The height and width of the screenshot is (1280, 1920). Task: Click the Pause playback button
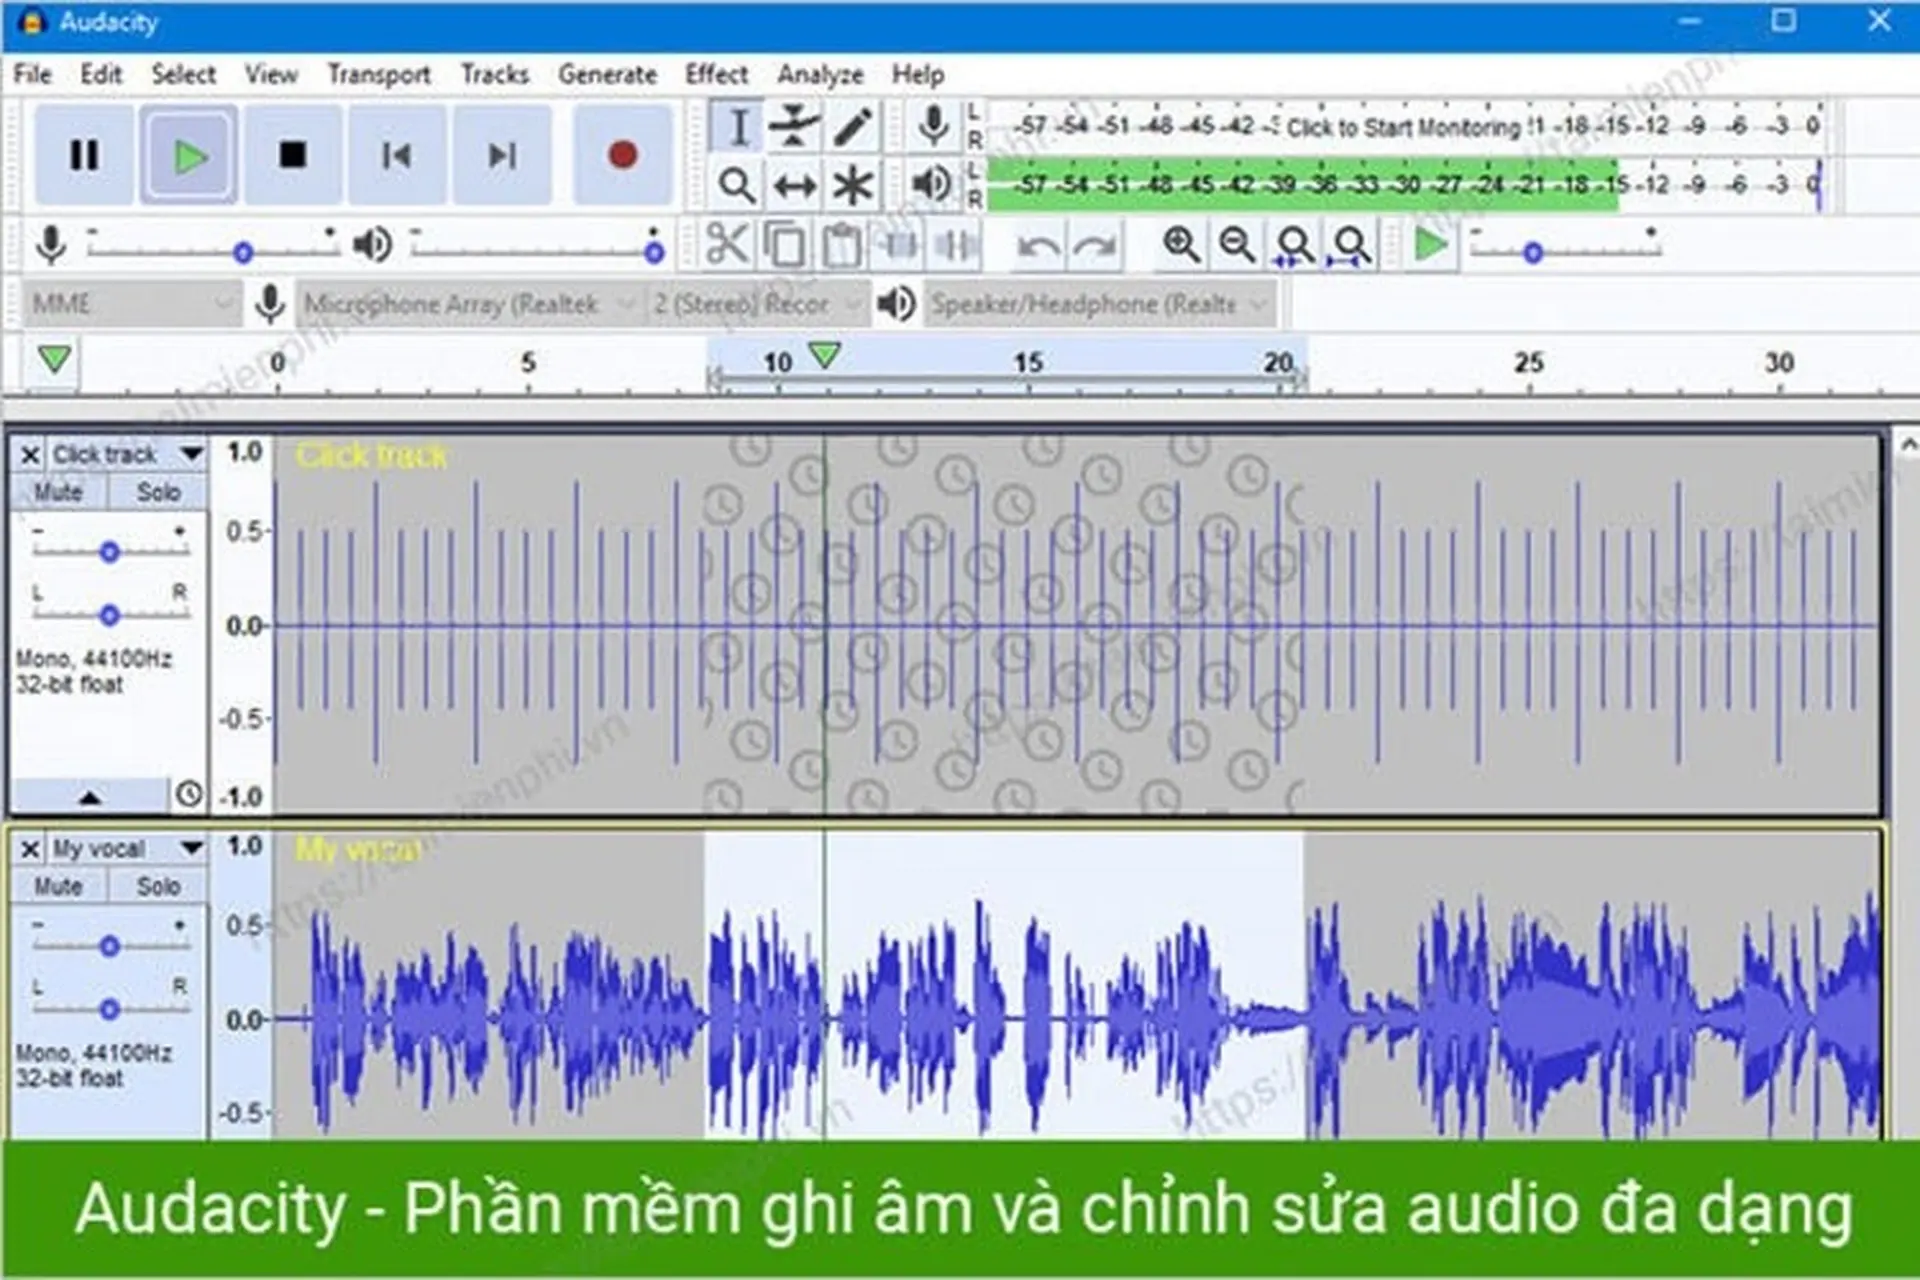pos(83,153)
